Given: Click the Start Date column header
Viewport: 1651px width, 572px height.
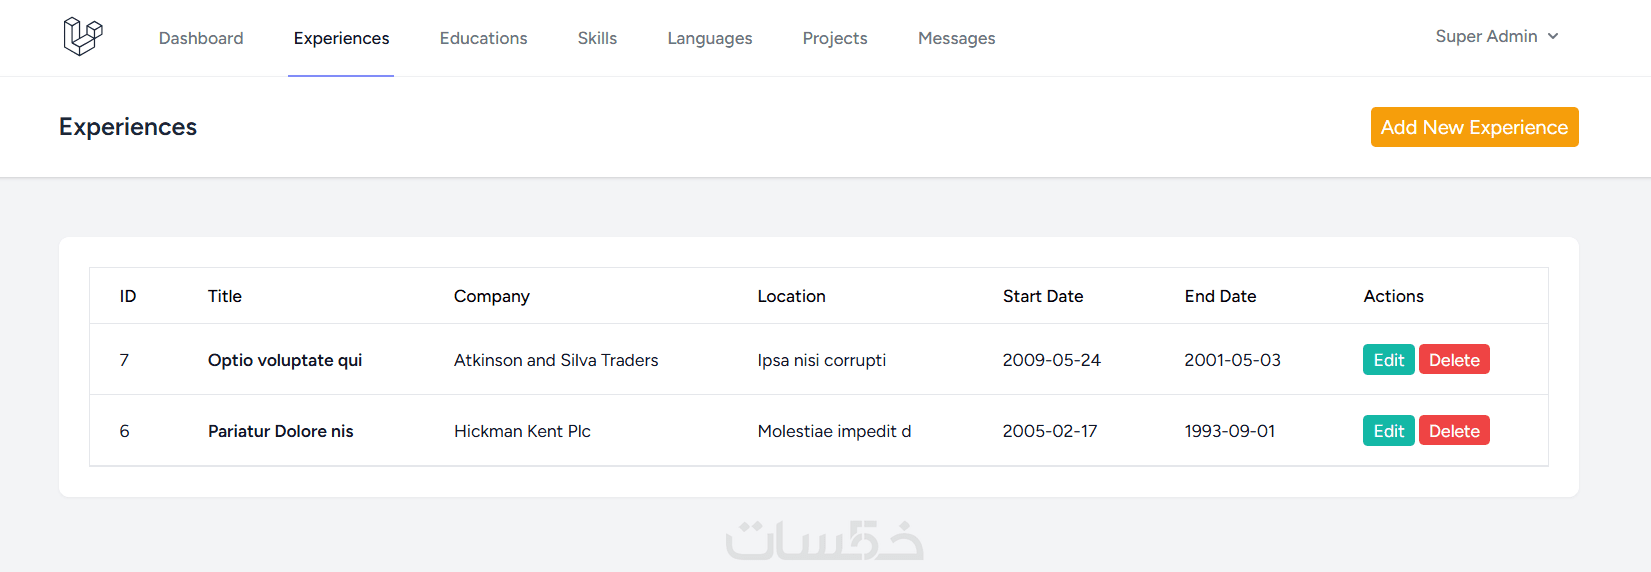Looking at the screenshot, I should coord(1043,296).
